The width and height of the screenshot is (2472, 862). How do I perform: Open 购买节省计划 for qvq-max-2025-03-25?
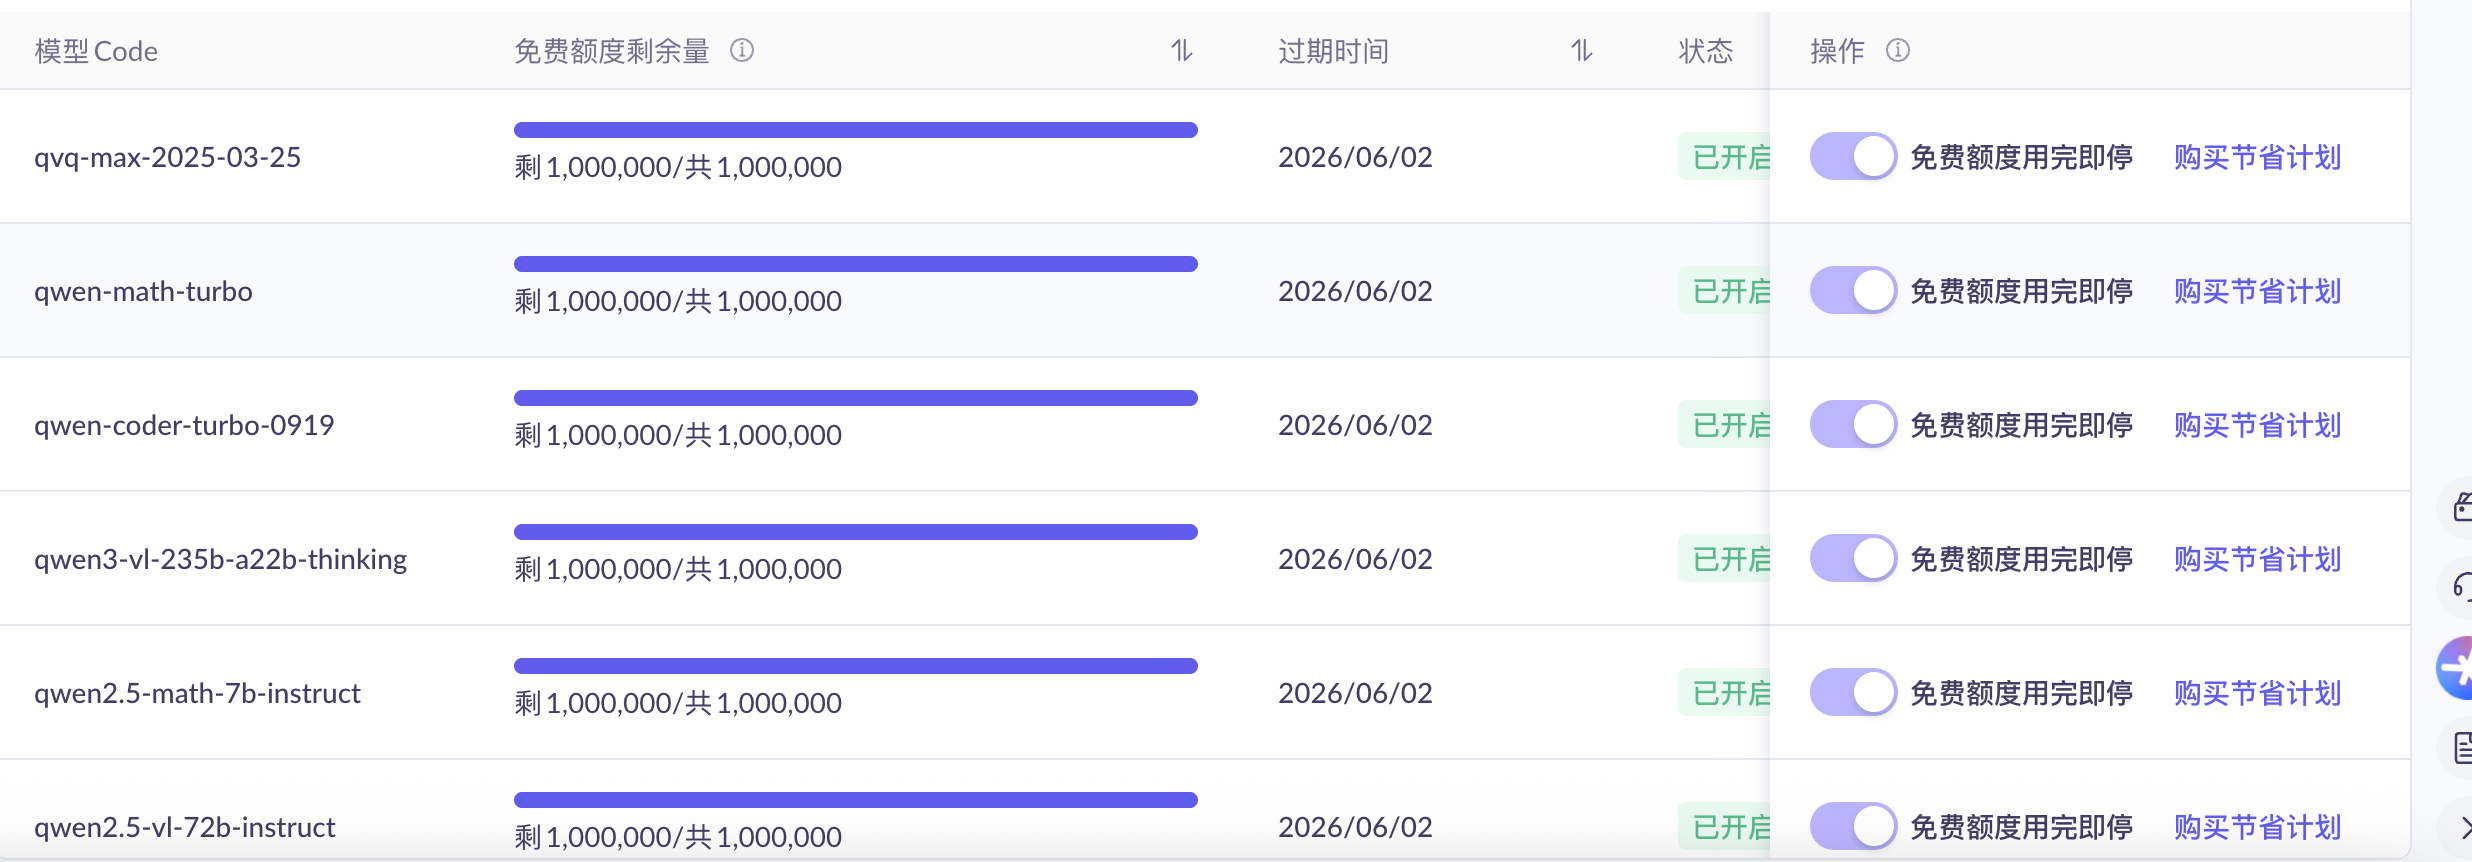click(2257, 157)
